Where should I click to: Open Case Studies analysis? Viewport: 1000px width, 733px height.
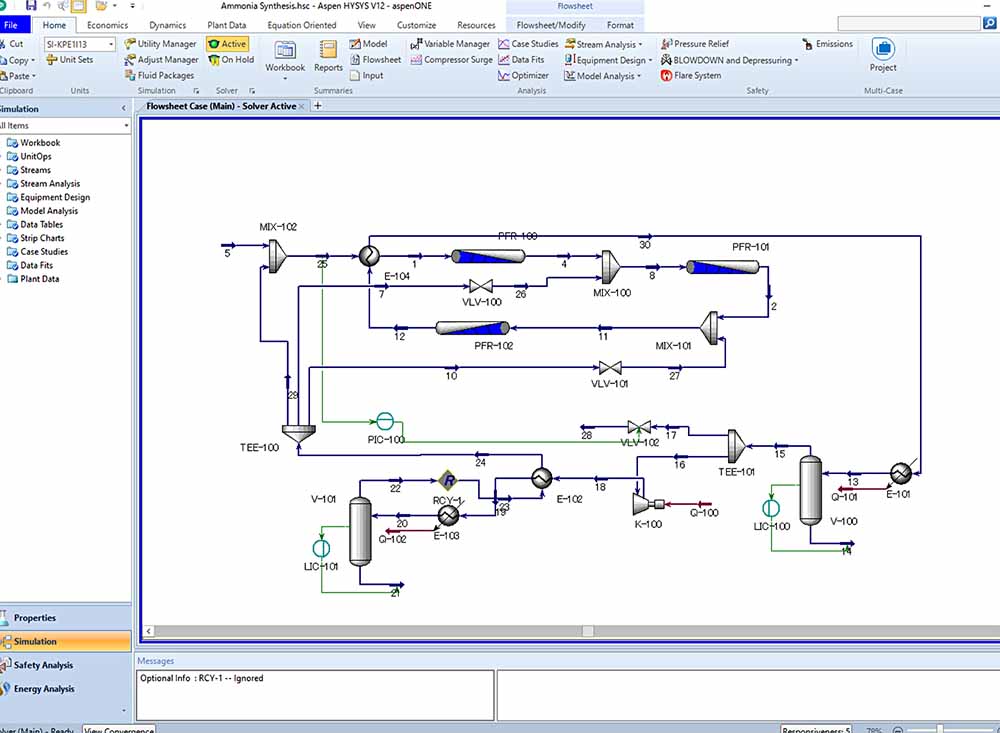pyautogui.click(x=528, y=44)
